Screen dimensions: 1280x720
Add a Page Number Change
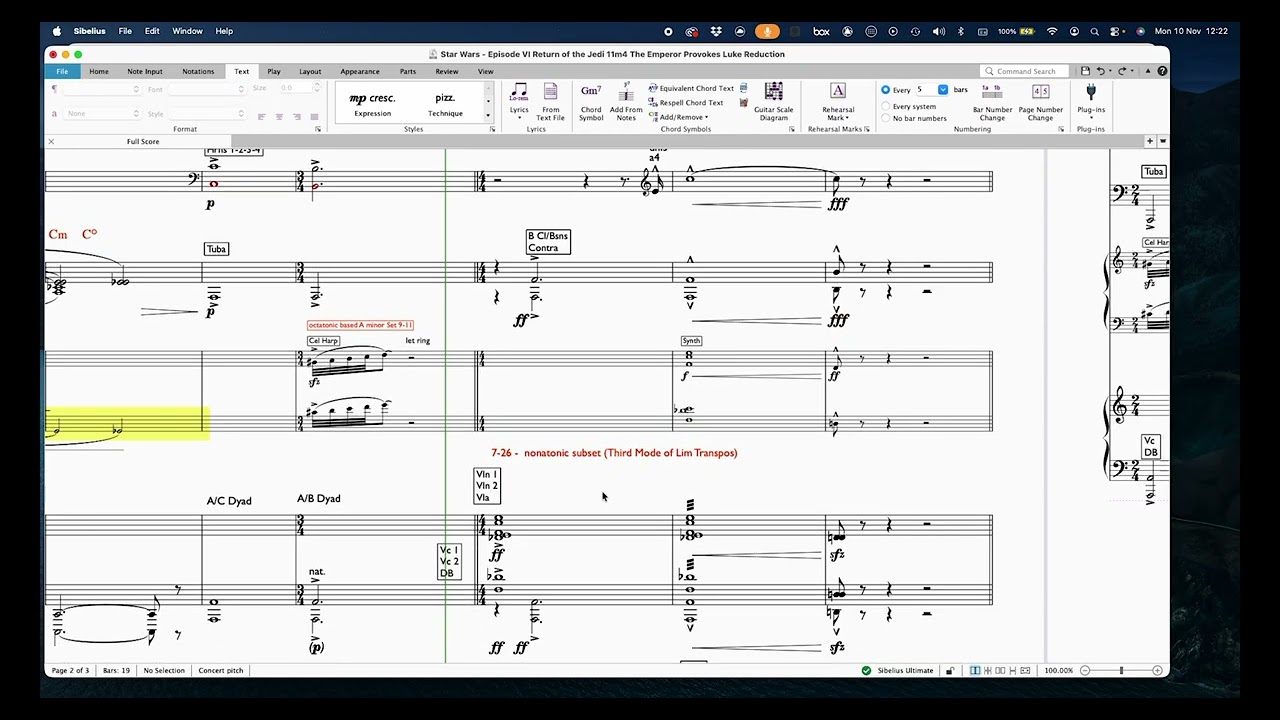(1040, 102)
